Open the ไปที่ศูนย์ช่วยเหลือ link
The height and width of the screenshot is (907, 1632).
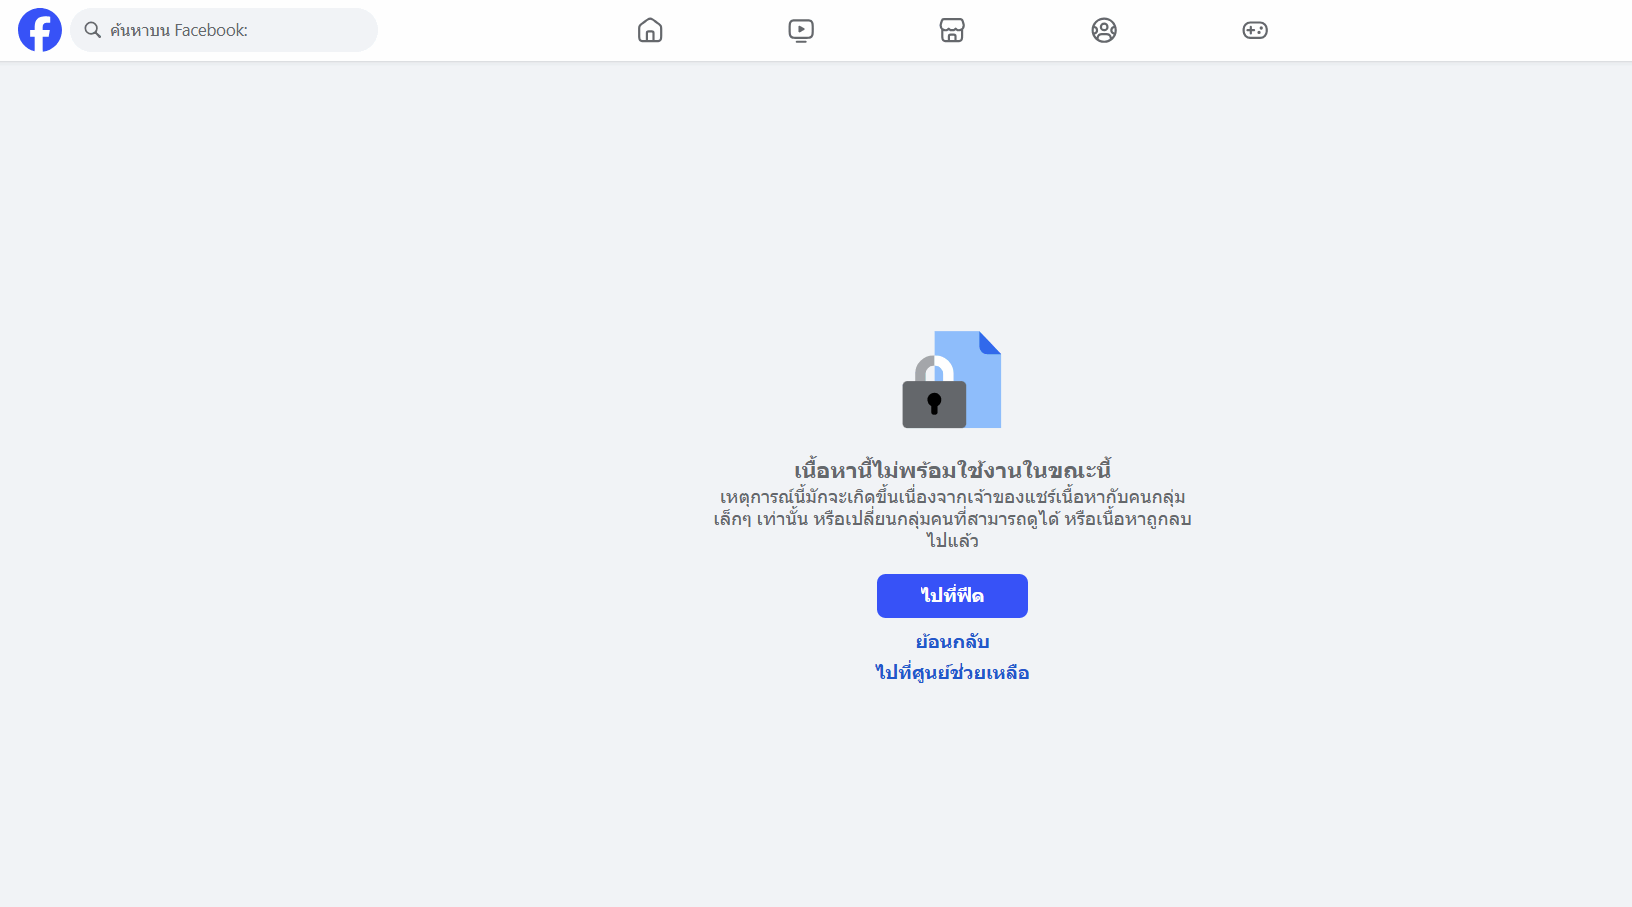click(952, 673)
